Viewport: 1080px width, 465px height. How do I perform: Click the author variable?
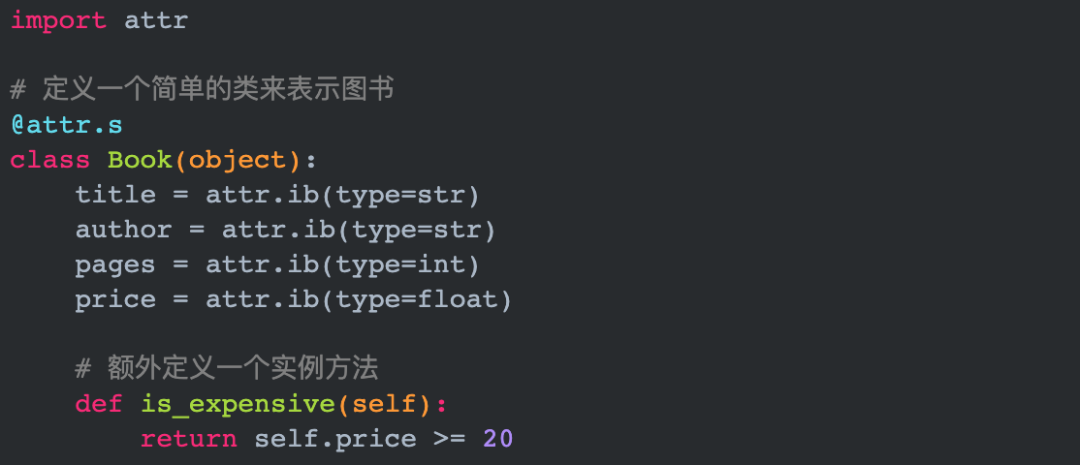[124, 230]
